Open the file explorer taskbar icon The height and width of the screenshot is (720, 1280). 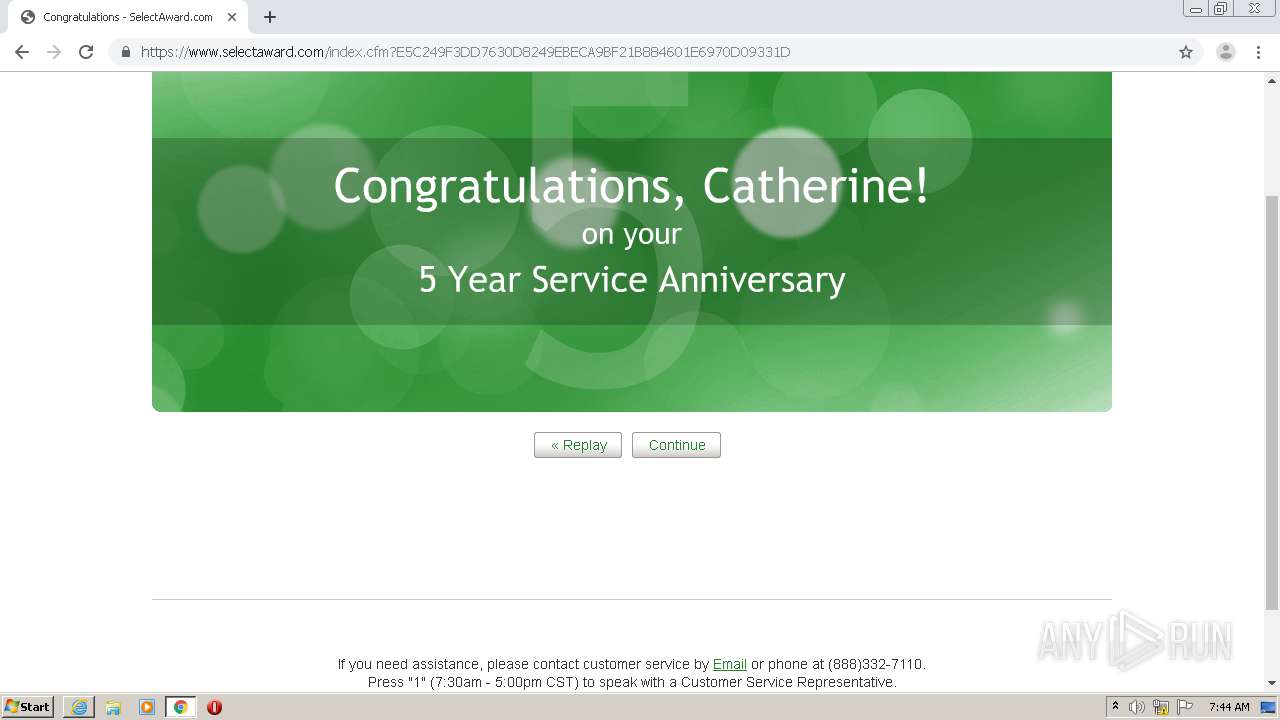[113, 707]
